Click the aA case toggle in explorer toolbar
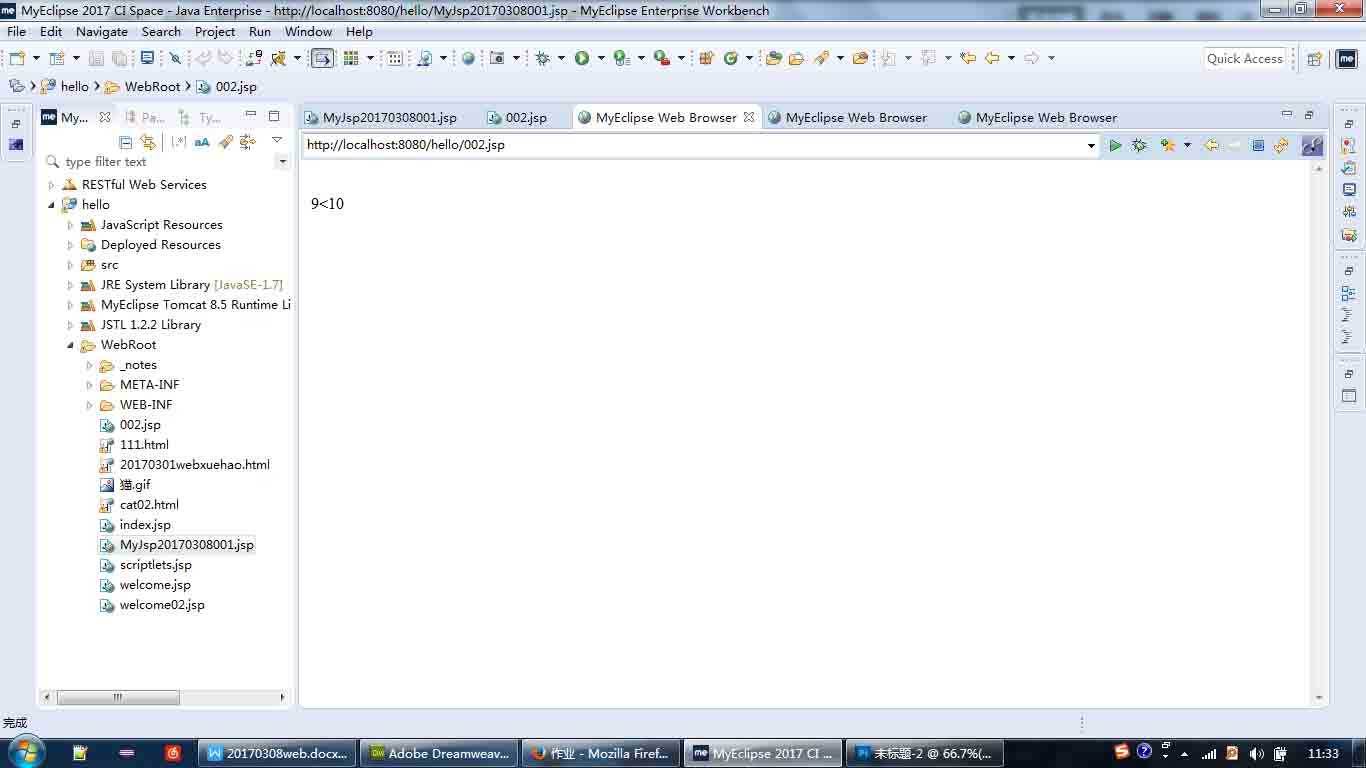 click(x=202, y=142)
